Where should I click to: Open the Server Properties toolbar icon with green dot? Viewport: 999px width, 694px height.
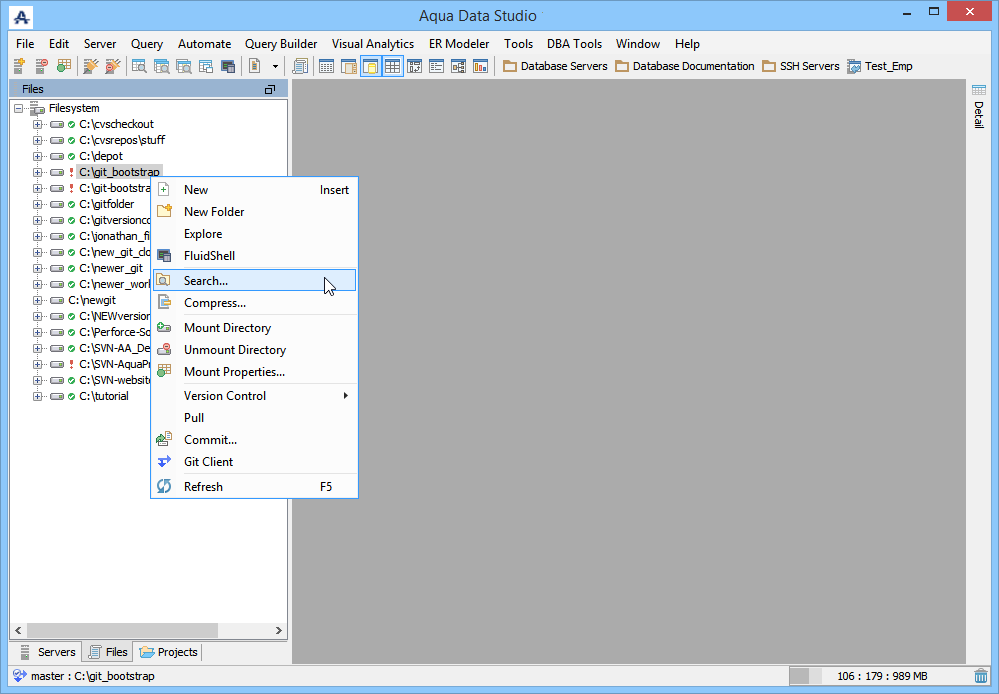[64, 66]
